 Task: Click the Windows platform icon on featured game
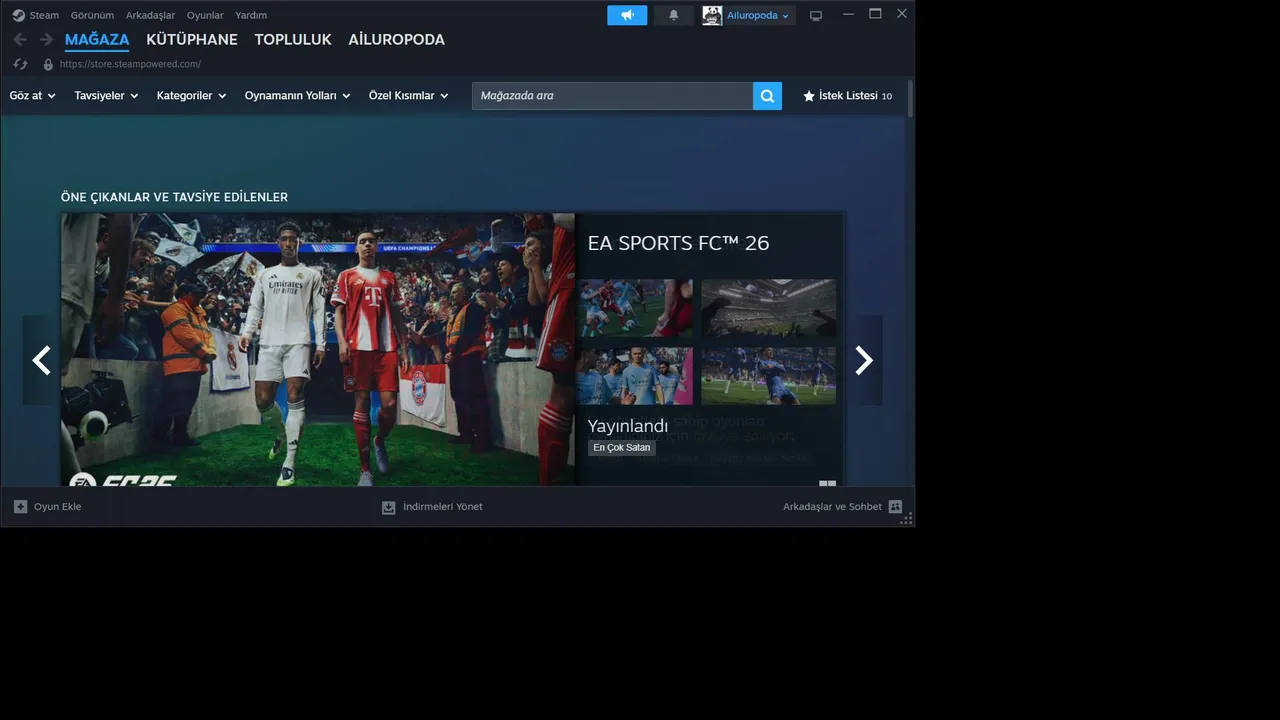827,483
